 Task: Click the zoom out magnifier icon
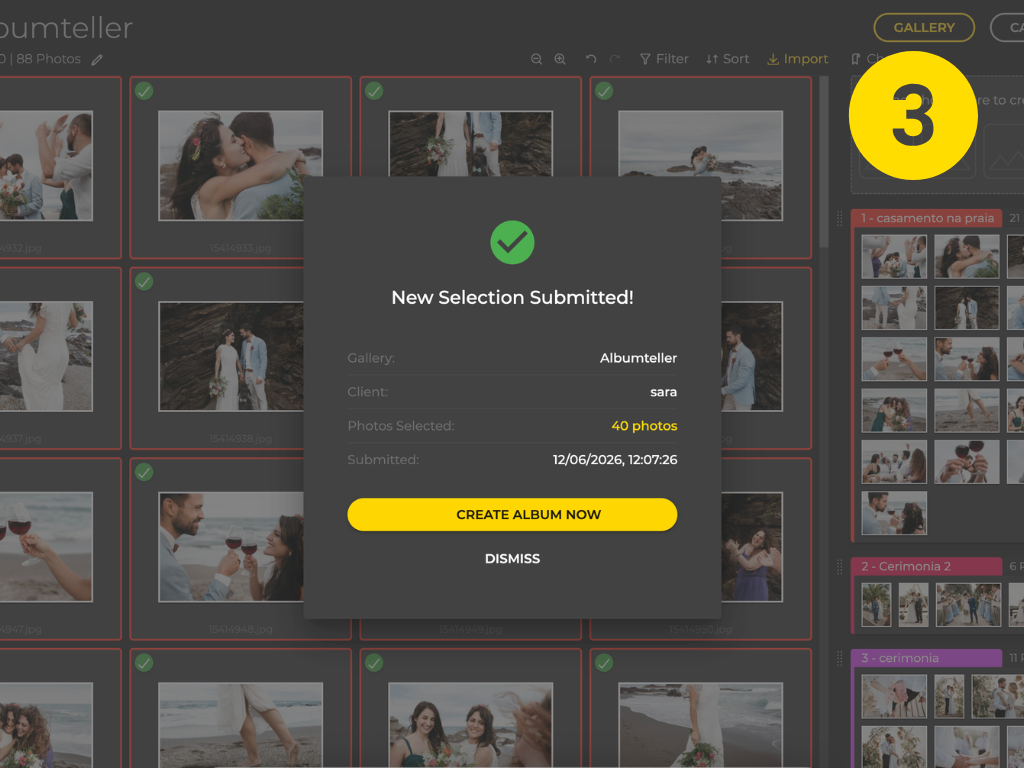pos(536,59)
